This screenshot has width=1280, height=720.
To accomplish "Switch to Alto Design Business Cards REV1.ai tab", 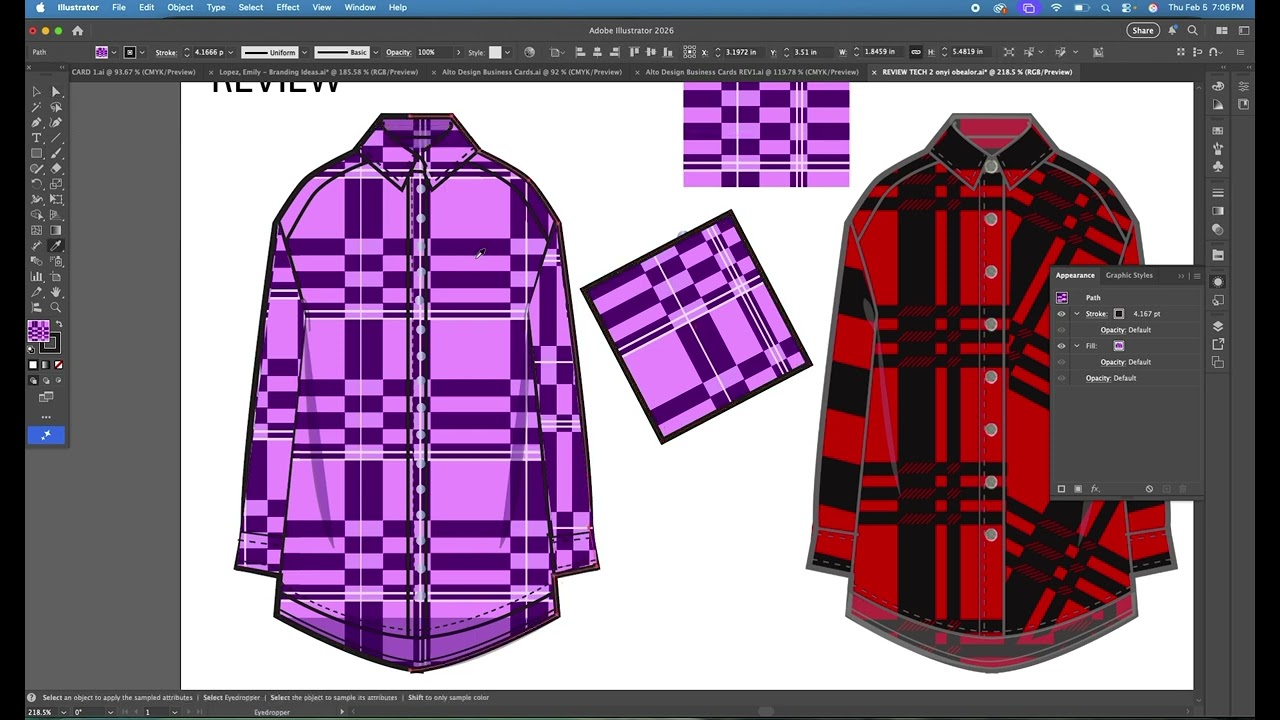I will (x=752, y=72).
